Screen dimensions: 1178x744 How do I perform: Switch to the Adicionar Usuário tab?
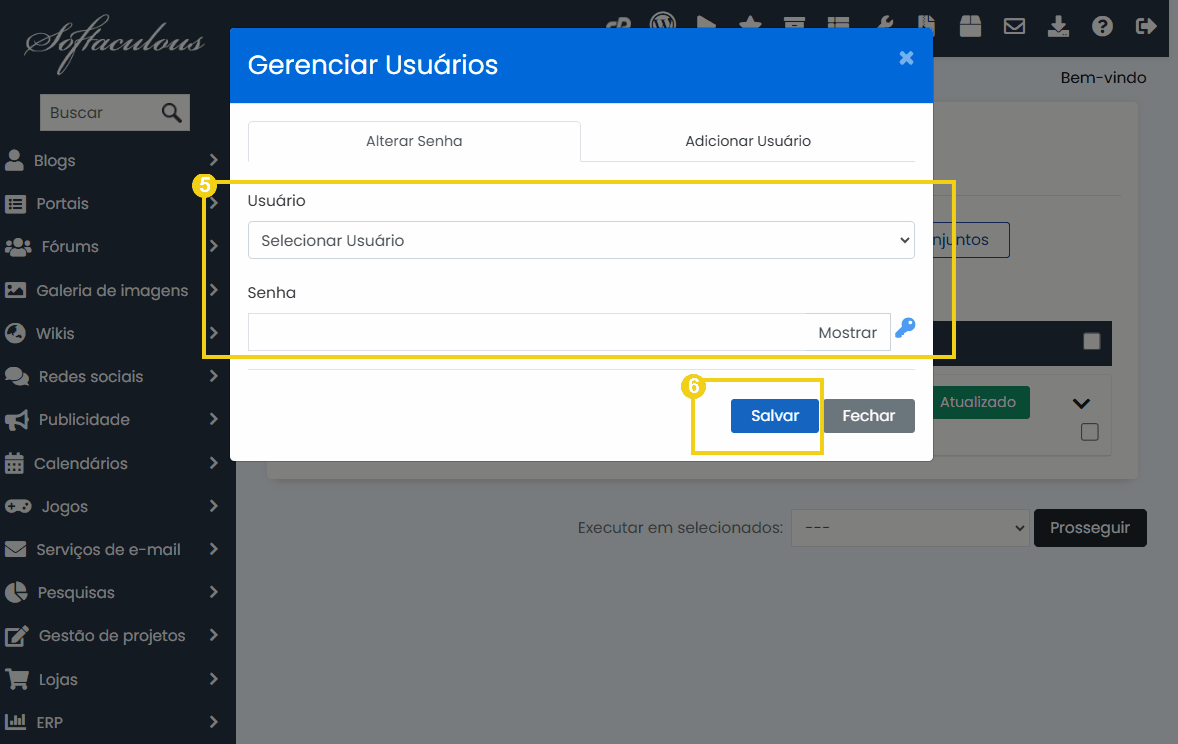[748, 141]
